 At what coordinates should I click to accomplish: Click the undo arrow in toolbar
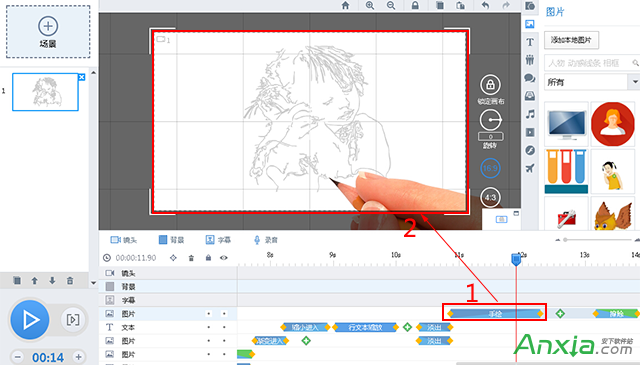click(x=485, y=5)
